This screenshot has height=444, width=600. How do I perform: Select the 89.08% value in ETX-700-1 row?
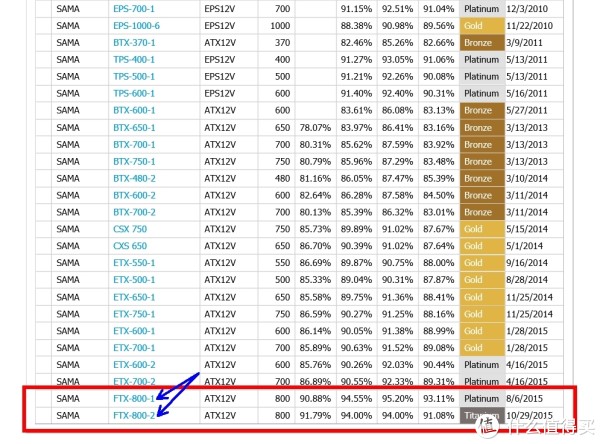coord(439,348)
